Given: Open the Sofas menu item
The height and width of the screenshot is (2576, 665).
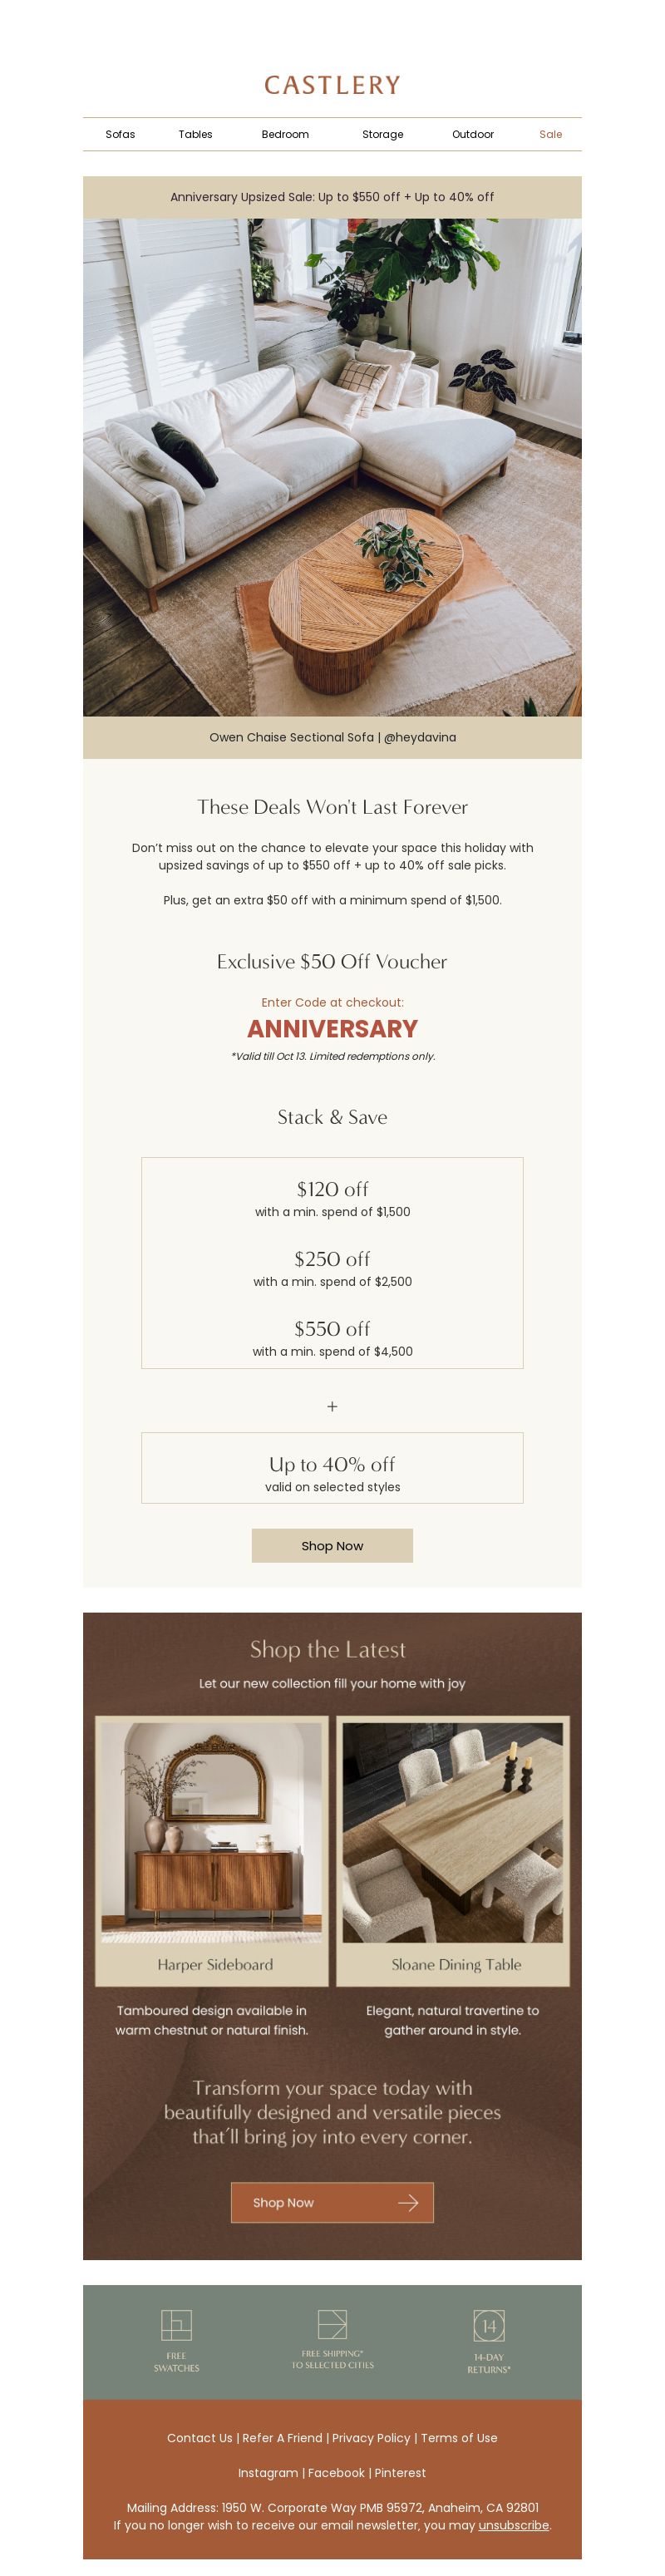Looking at the screenshot, I should click(120, 134).
